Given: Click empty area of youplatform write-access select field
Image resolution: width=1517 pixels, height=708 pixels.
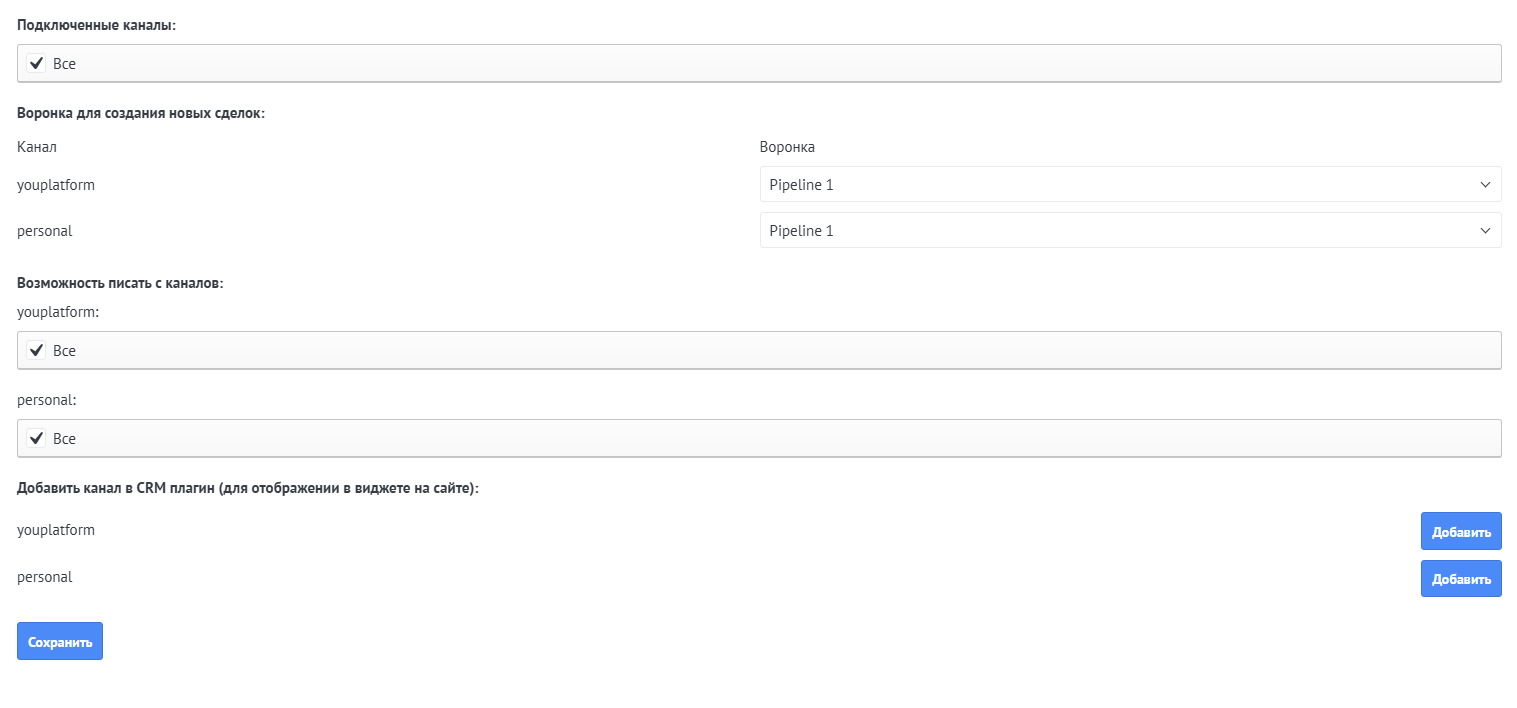Looking at the screenshot, I should pos(760,351).
